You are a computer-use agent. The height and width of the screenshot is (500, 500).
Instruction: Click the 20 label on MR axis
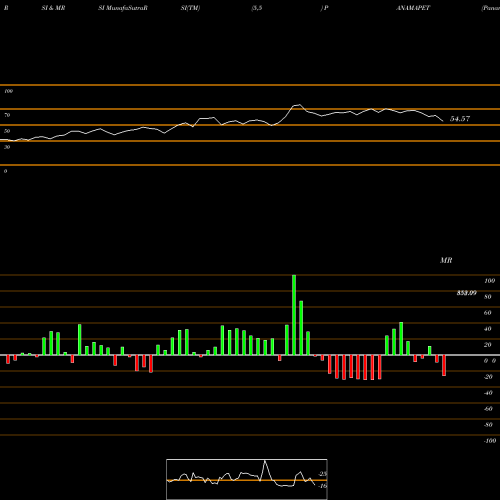(x=488, y=345)
